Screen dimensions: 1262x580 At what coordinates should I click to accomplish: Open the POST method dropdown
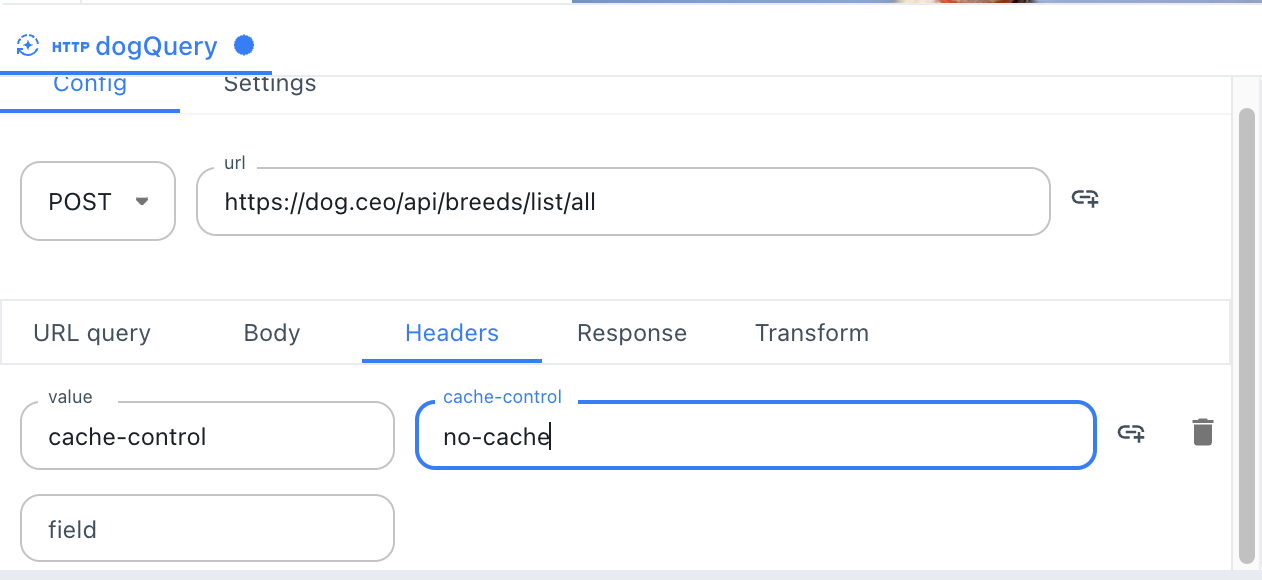tap(97, 201)
